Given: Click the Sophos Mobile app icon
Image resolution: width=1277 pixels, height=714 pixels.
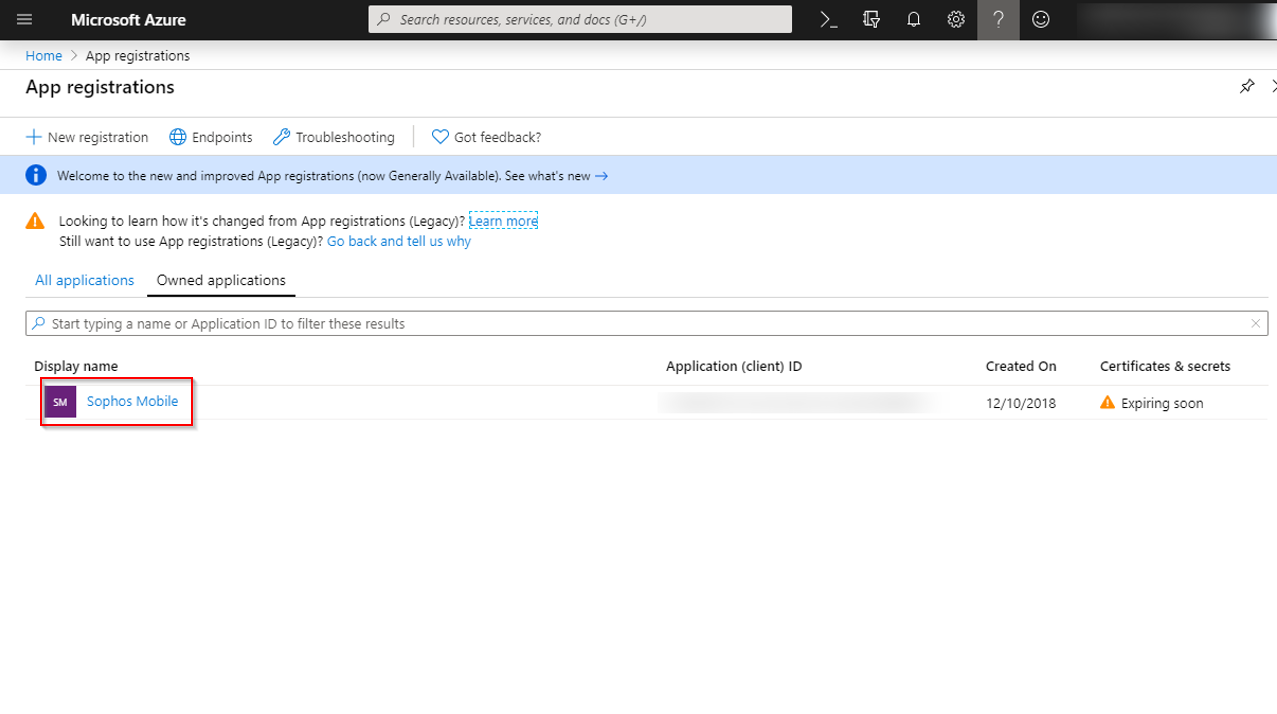Looking at the screenshot, I should pos(60,402).
